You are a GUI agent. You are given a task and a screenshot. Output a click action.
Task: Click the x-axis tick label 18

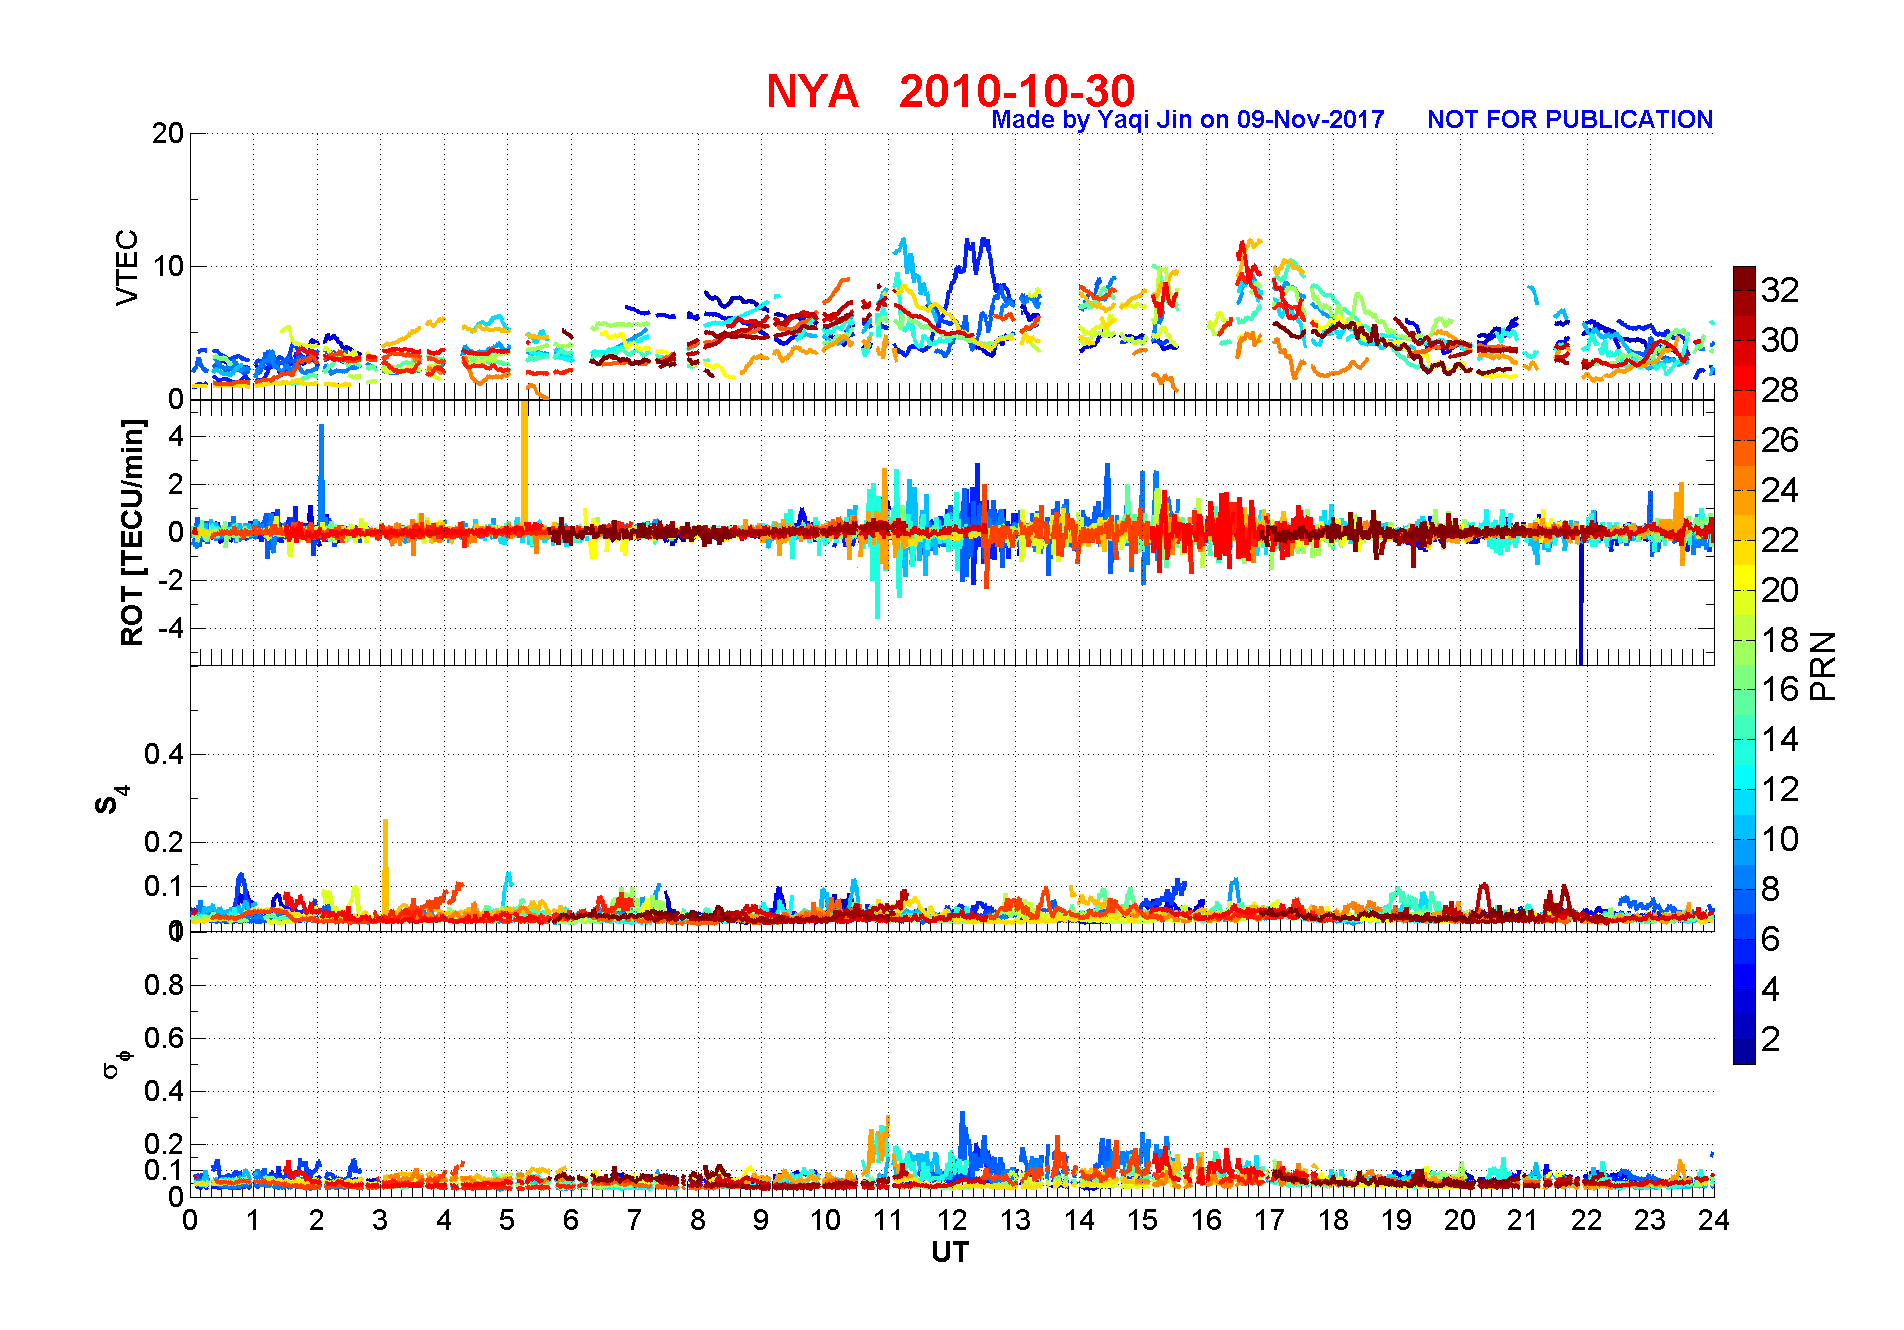1333,1220
